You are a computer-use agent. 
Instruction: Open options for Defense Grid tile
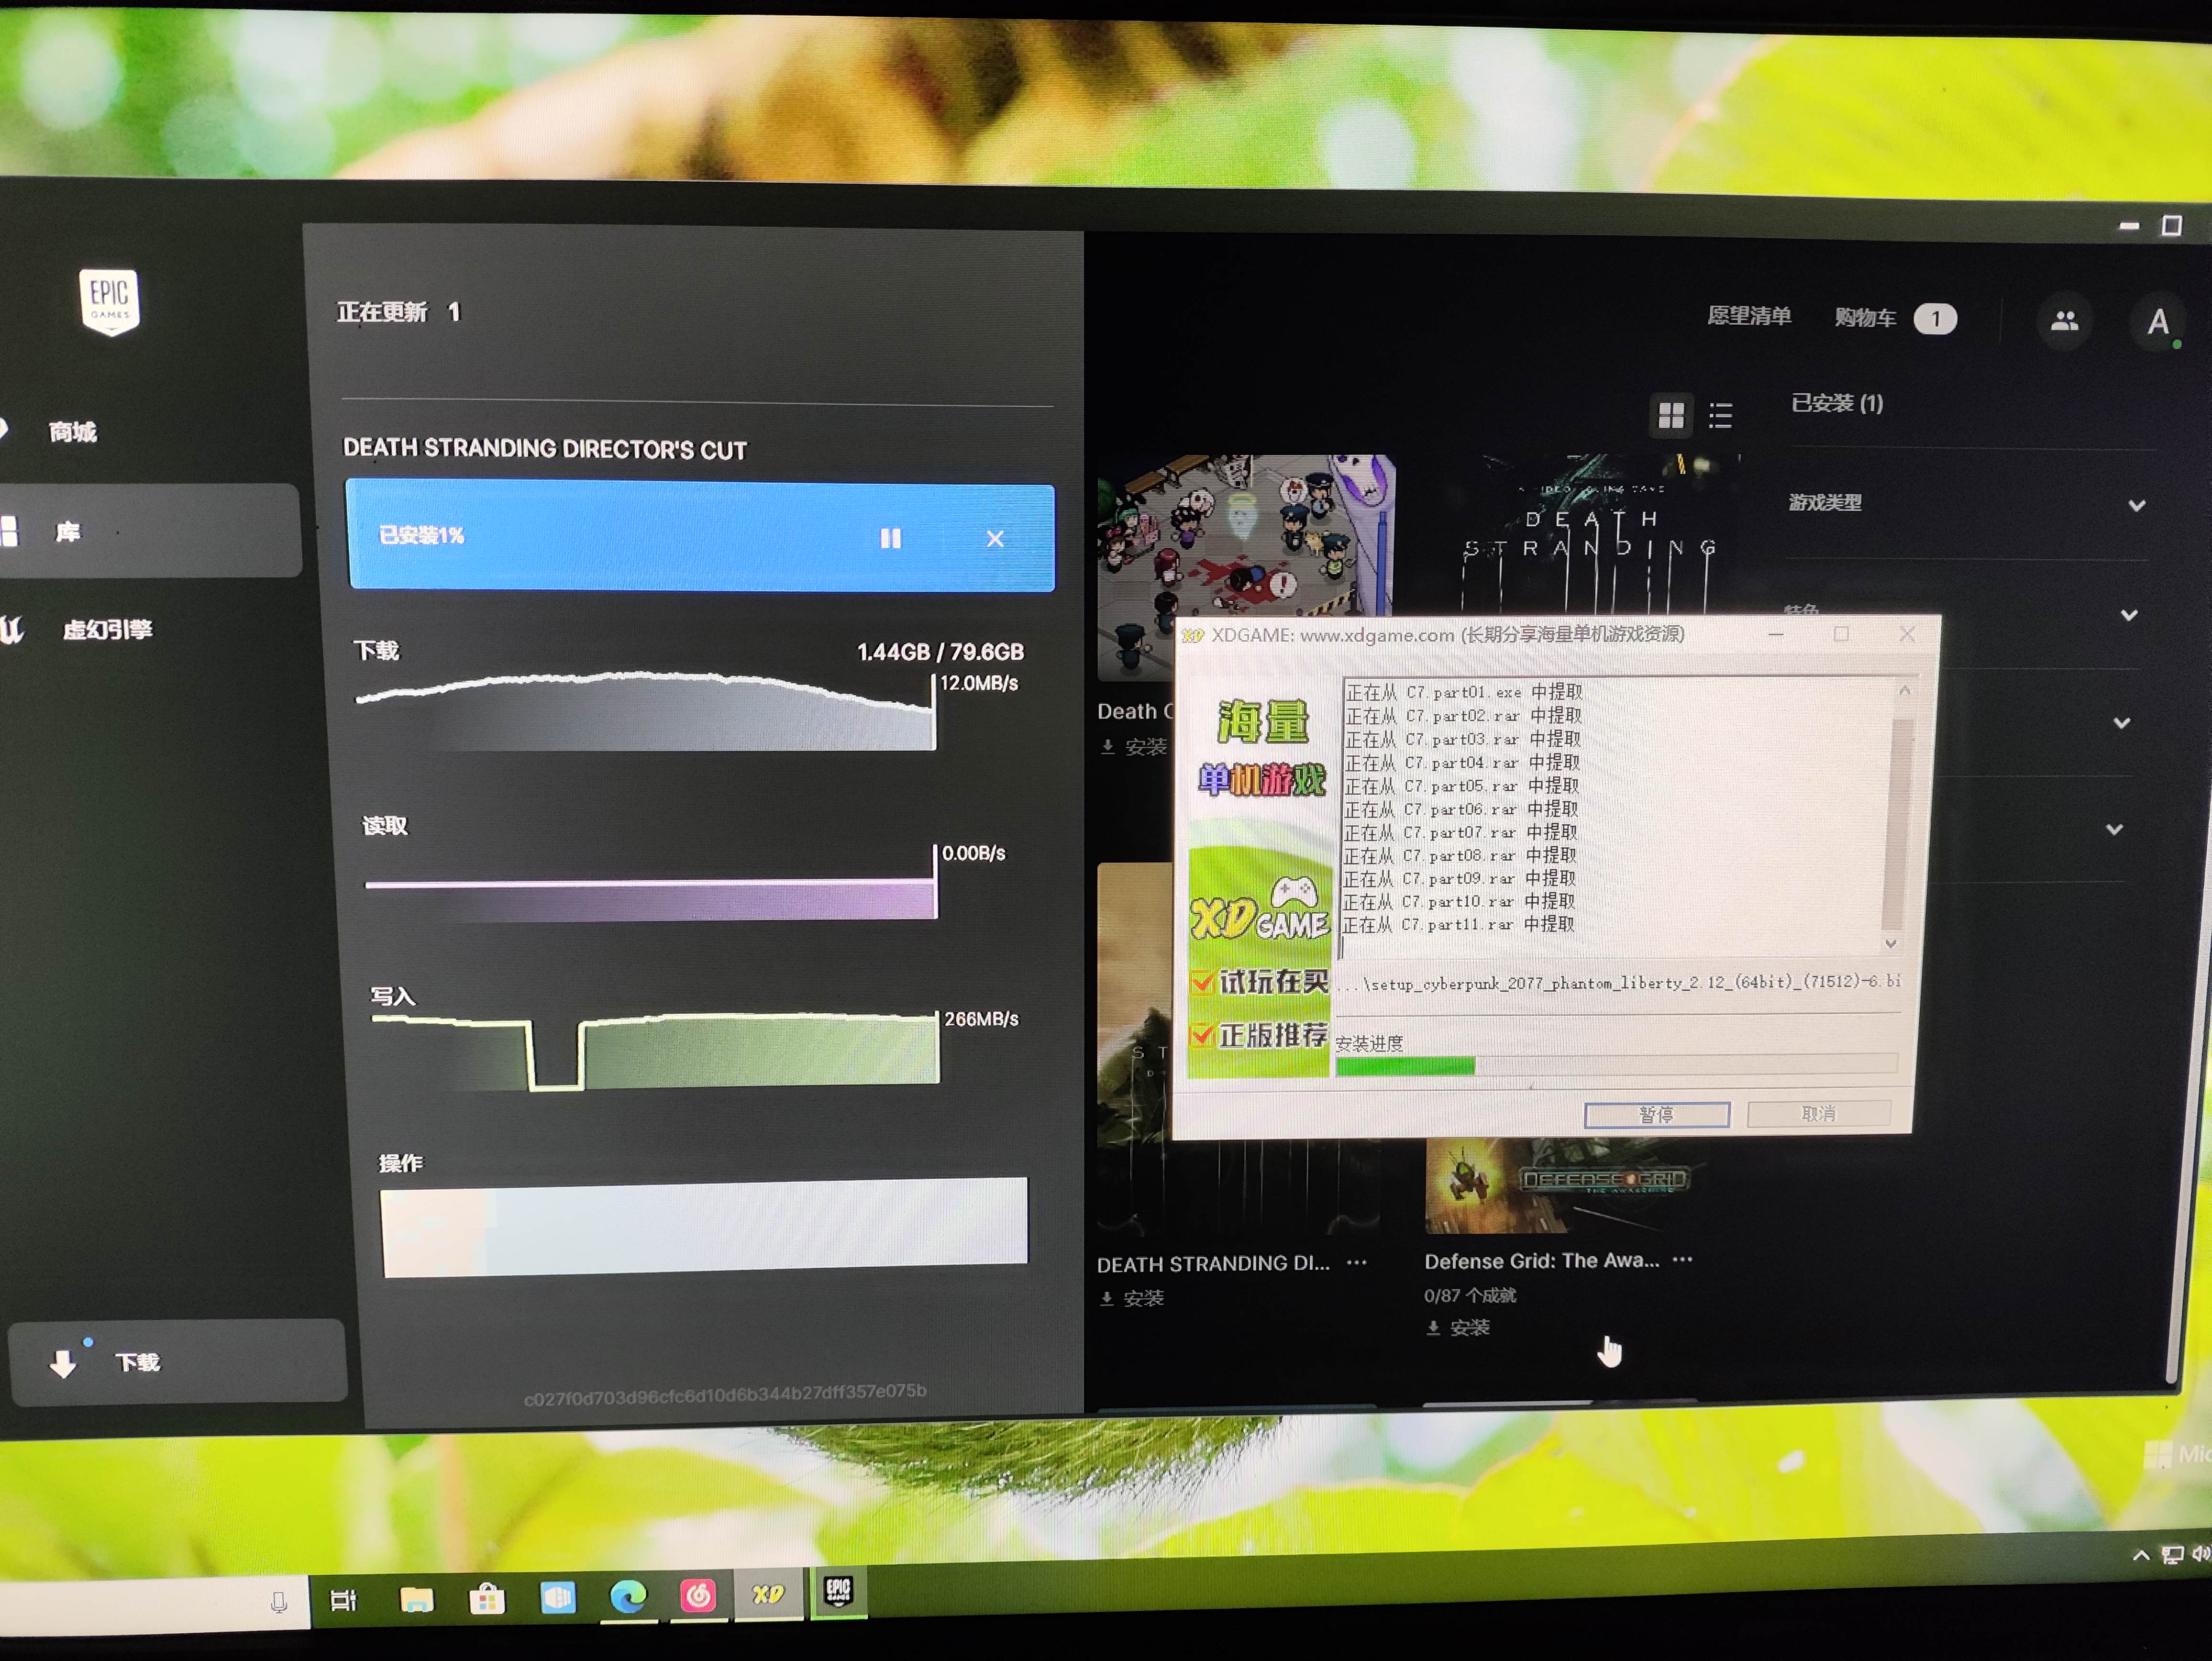pyautogui.click(x=1683, y=1259)
